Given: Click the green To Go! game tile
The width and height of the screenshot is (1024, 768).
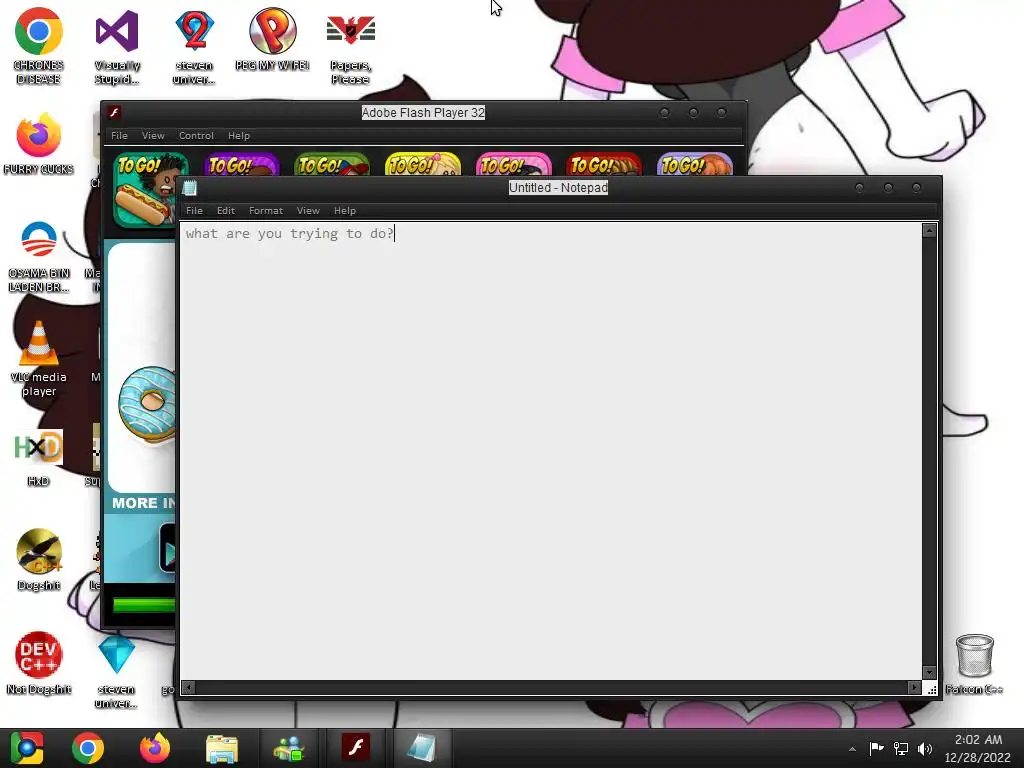Looking at the screenshot, I should pos(332,164).
